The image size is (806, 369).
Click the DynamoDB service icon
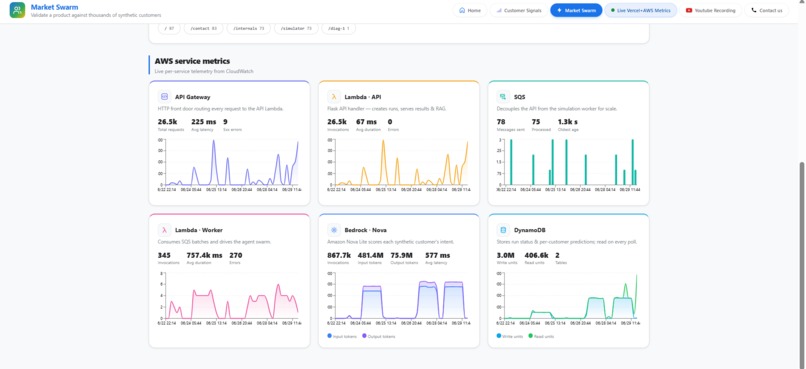pos(503,230)
